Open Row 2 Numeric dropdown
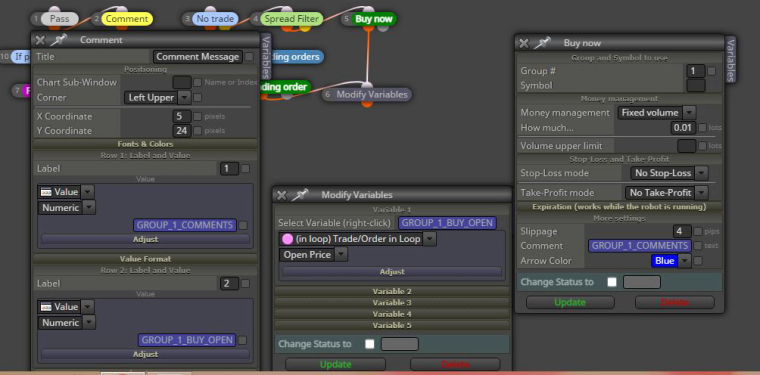This screenshot has height=375, width=760. coord(66,322)
